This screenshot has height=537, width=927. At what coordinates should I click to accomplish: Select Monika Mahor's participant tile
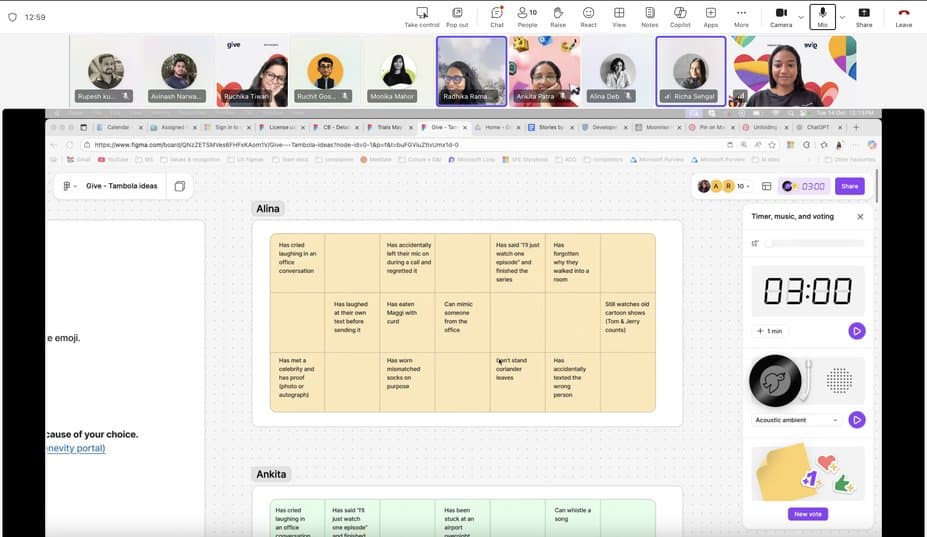pyautogui.click(x=398, y=71)
